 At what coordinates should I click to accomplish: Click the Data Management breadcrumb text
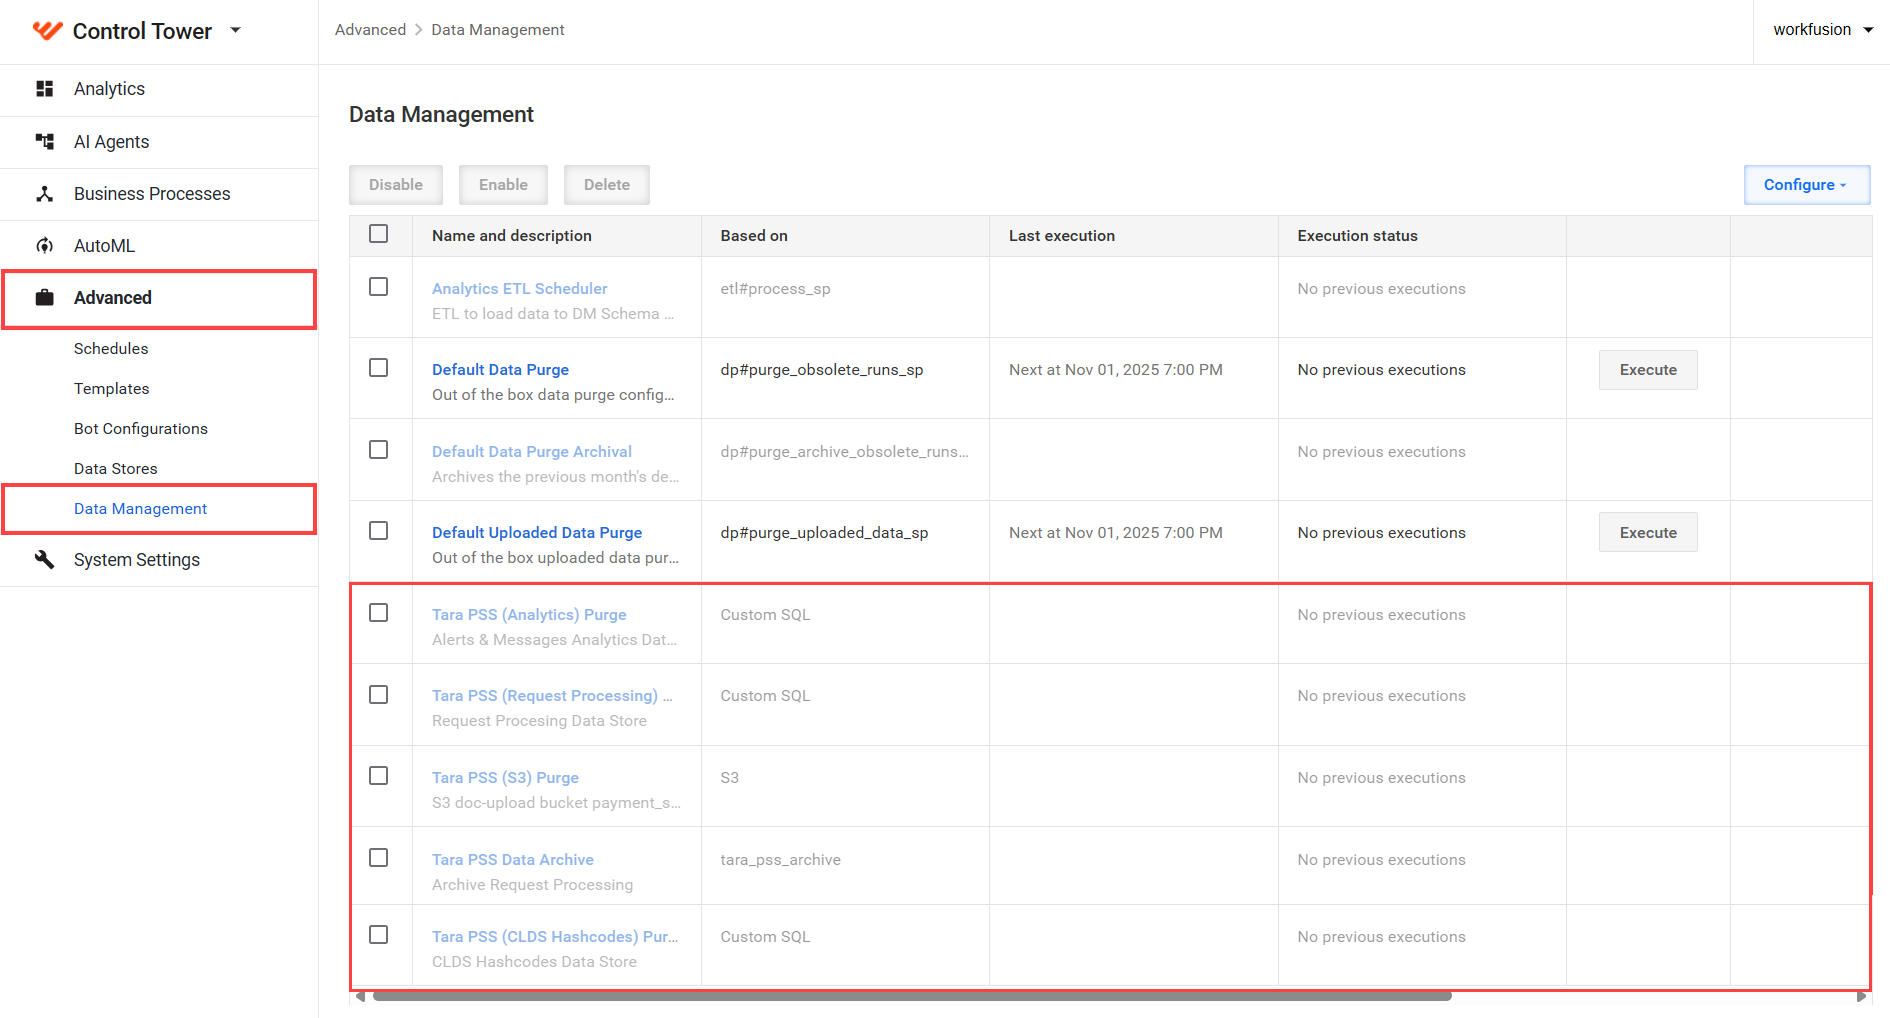498,30
